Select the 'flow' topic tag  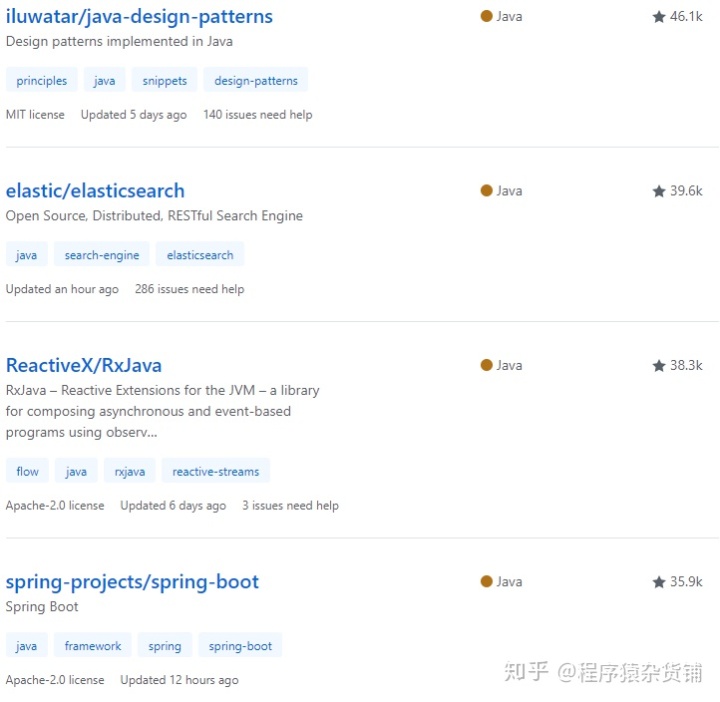[x=27, y=471]
